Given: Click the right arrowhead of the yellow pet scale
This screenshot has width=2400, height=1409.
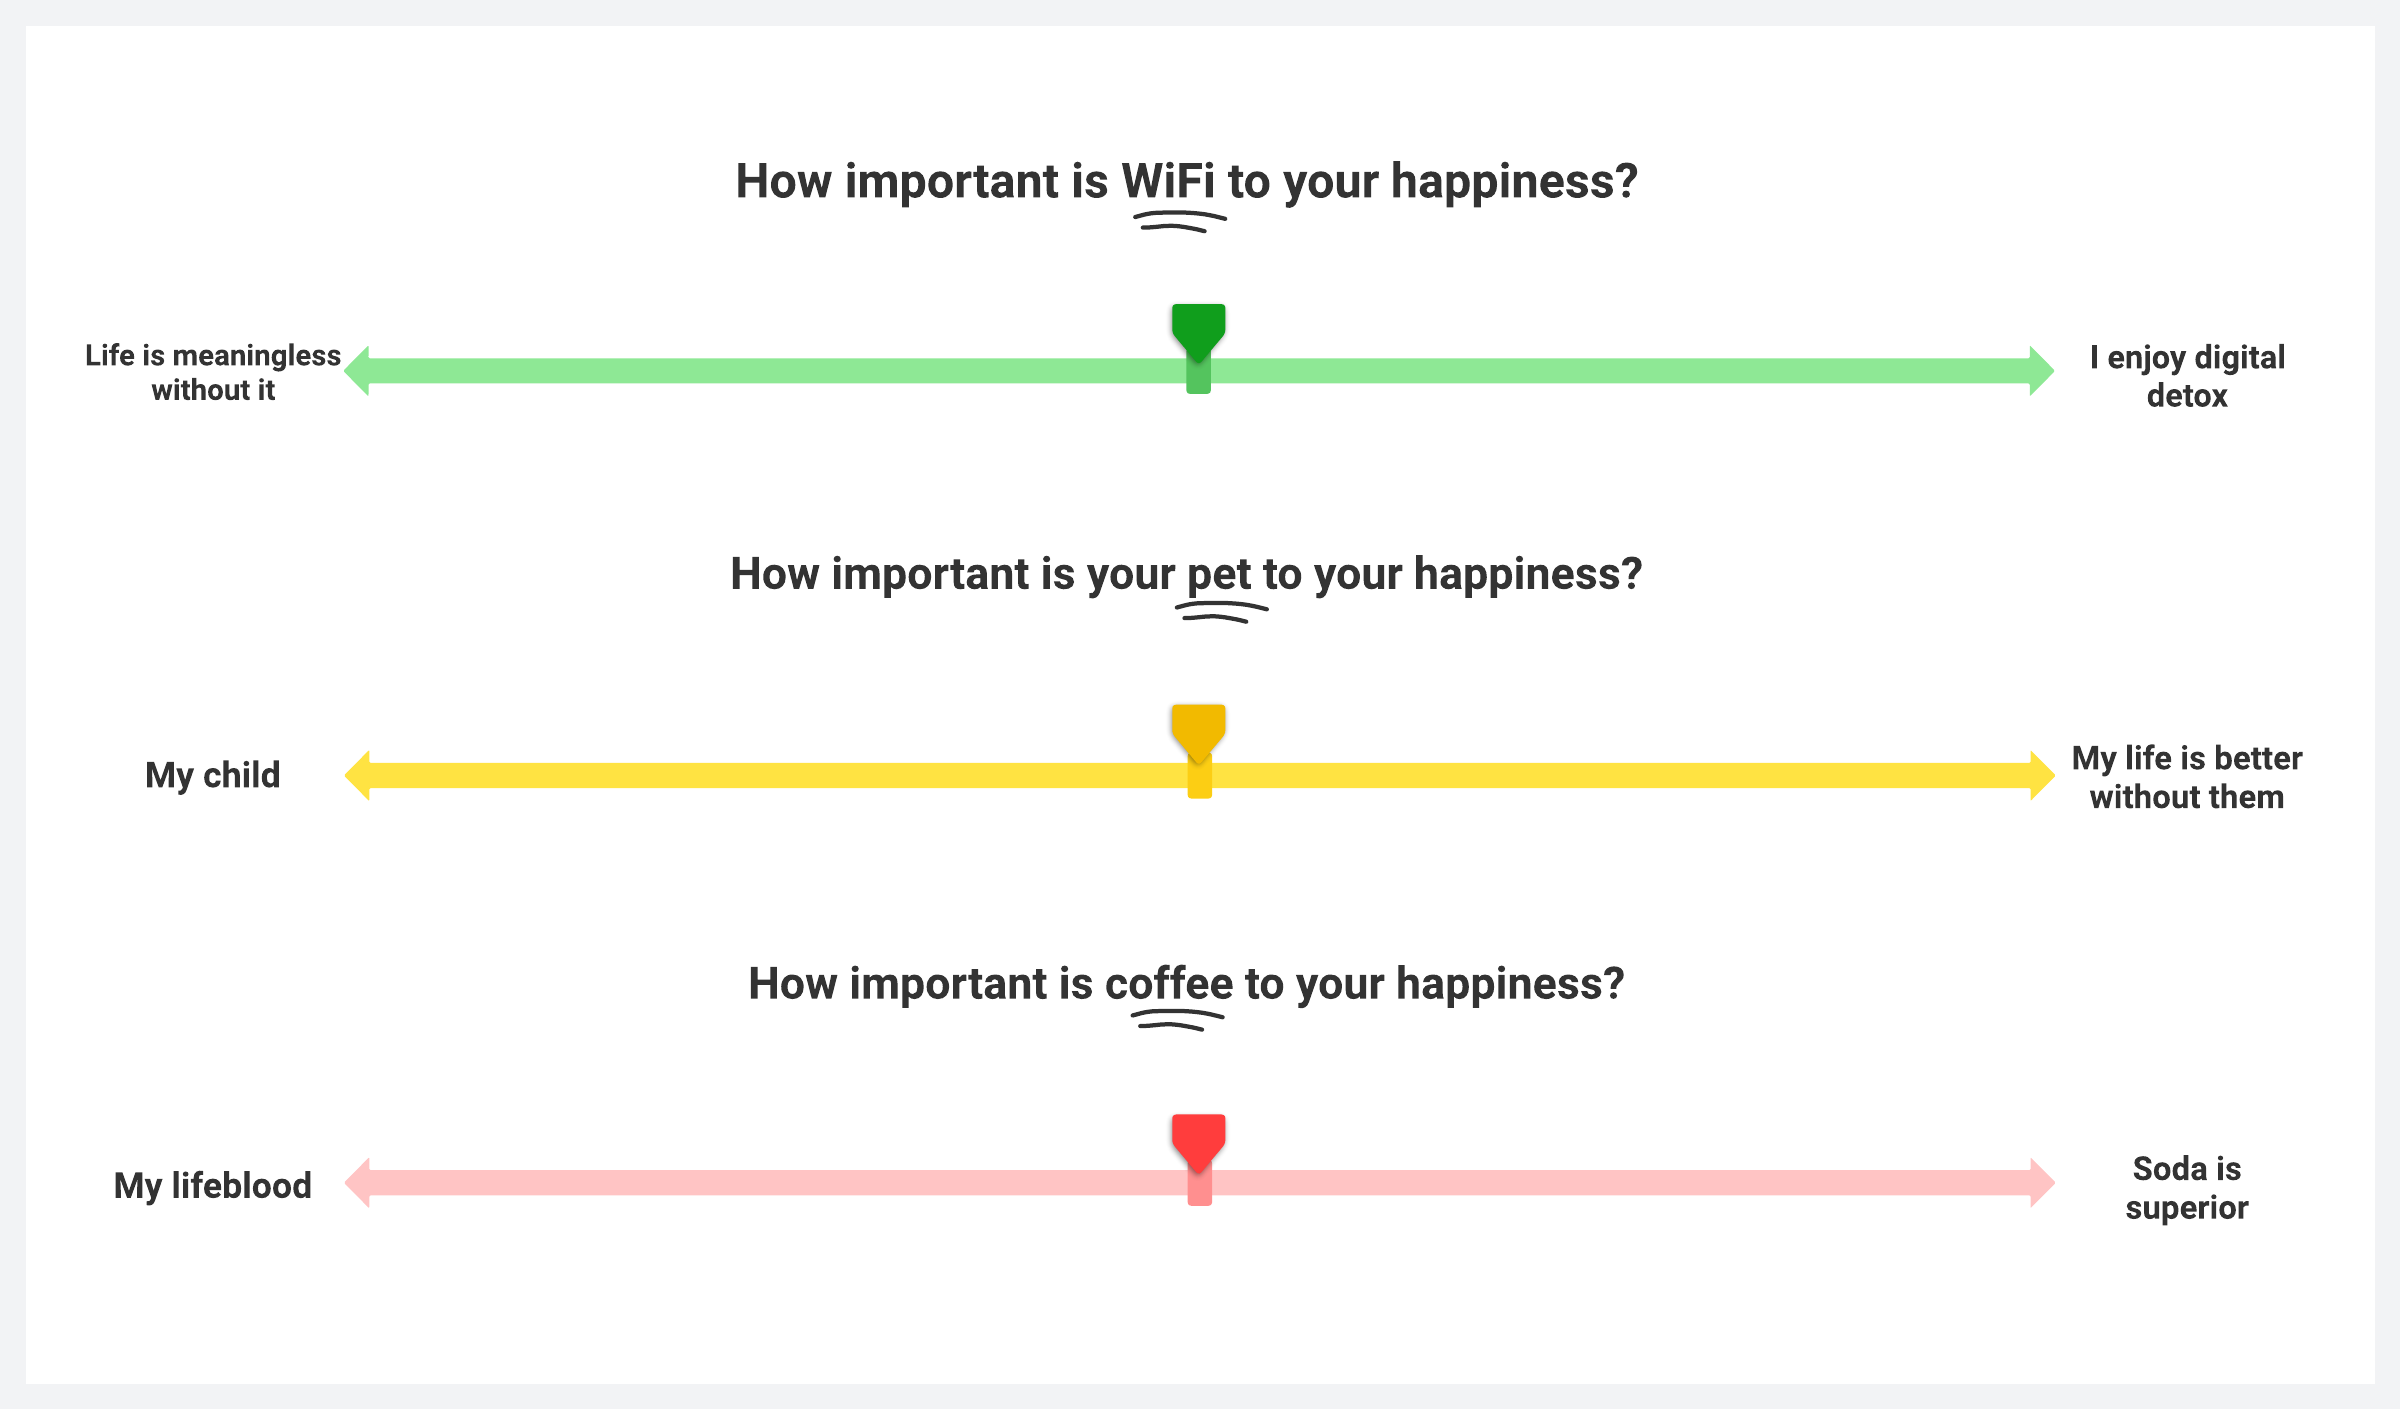Looking at the screenshot, I should coord(2041,775).
